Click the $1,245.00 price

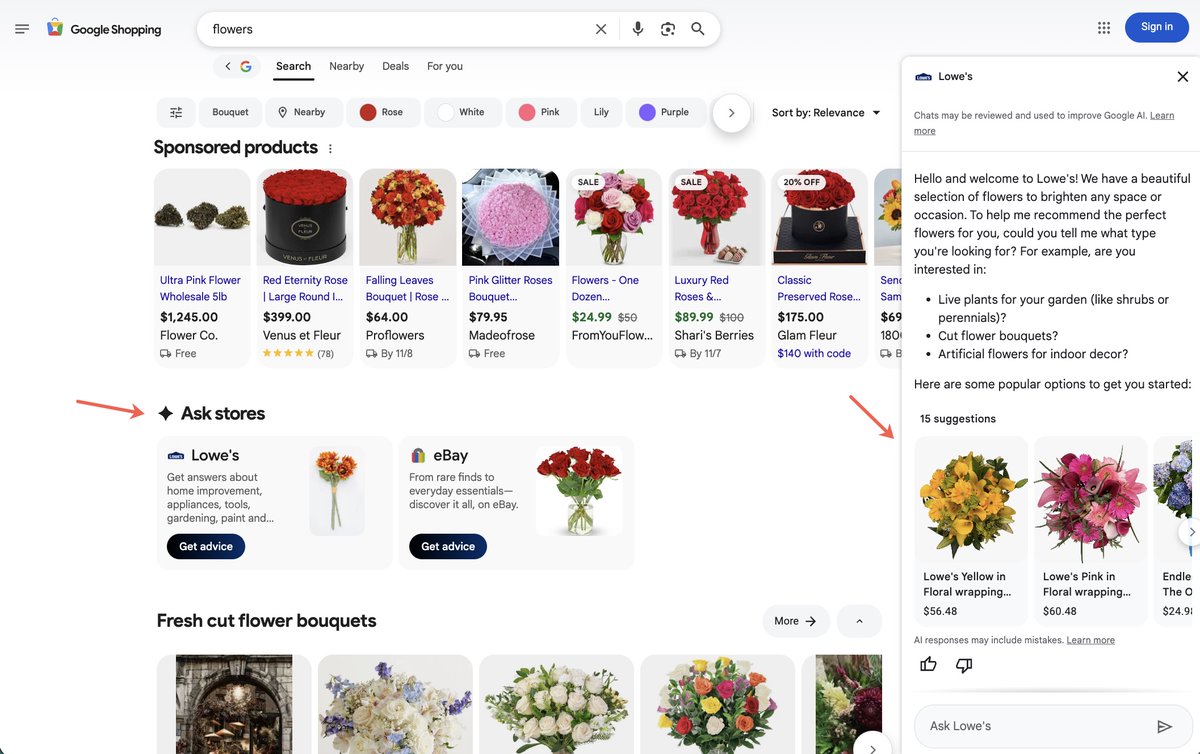click(x=189, y=317)
